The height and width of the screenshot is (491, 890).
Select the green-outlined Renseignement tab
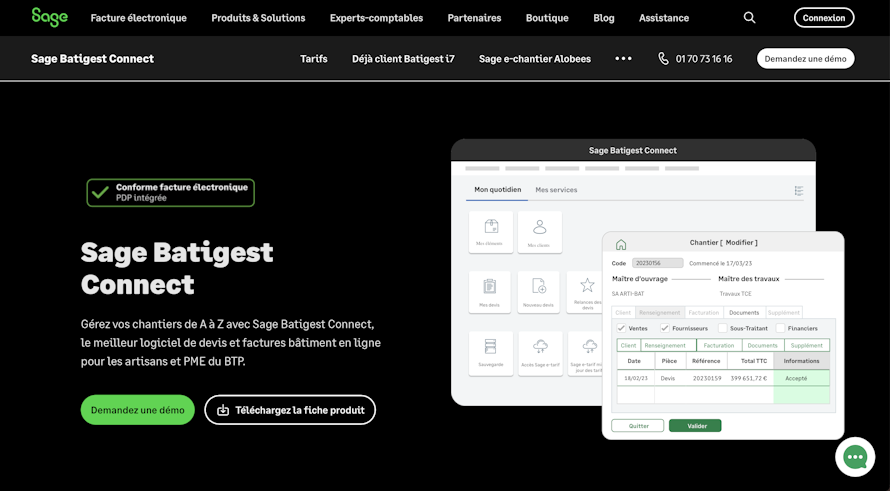tap(668, 345)
